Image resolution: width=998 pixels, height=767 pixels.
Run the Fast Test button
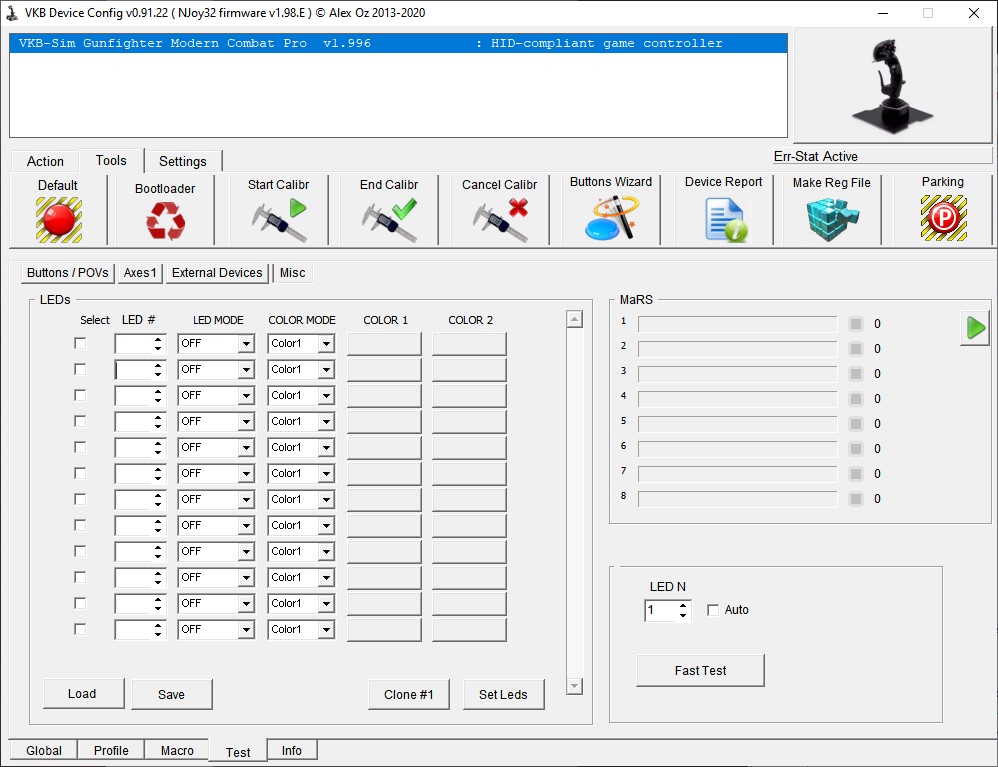(x=700, y=670)
